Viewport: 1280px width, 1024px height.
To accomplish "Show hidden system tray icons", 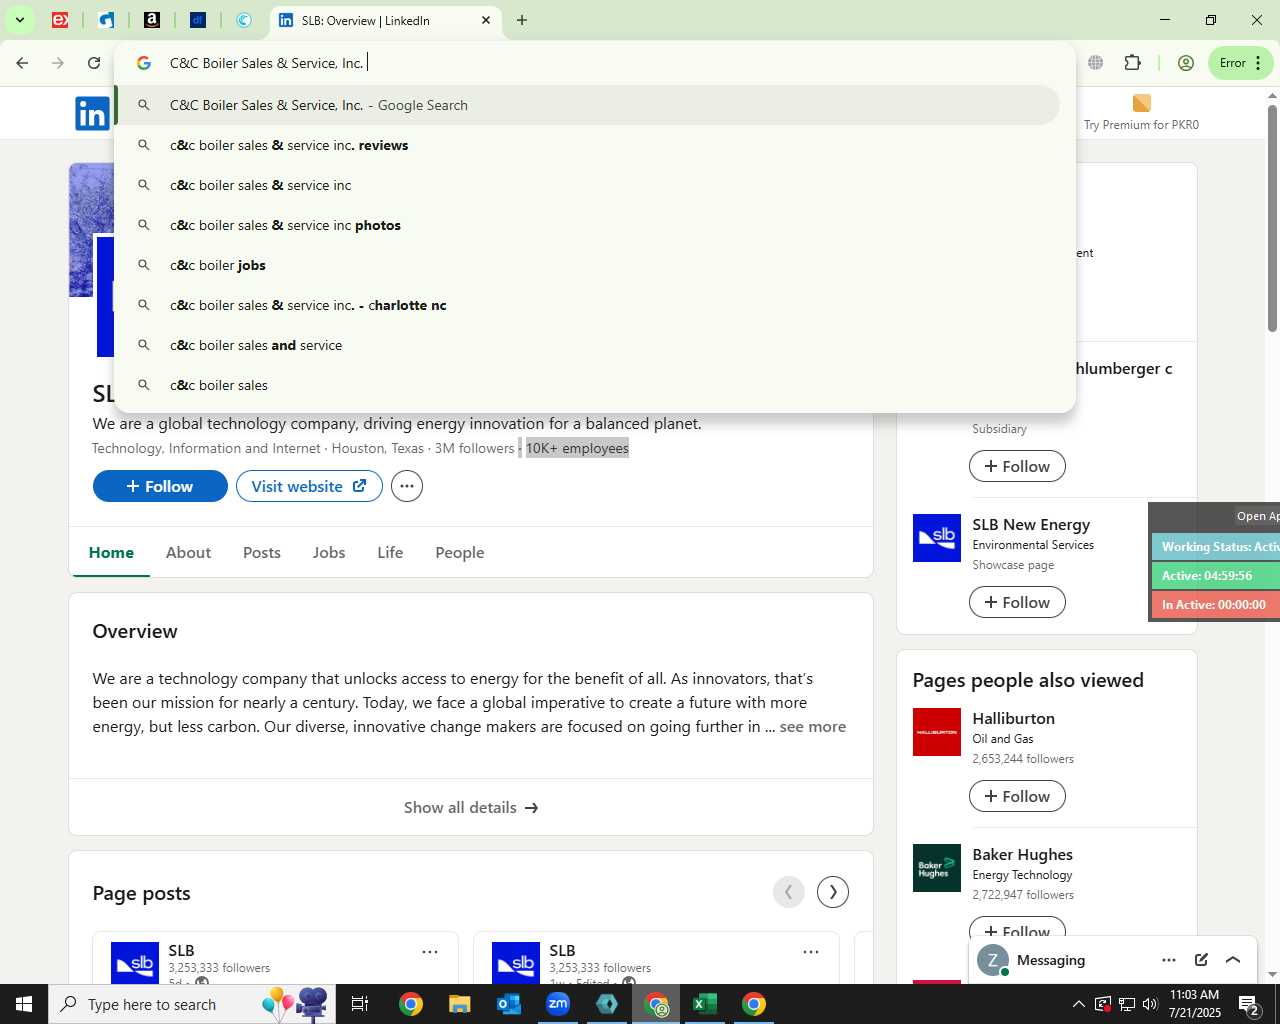I will tap(1078, 1004).
